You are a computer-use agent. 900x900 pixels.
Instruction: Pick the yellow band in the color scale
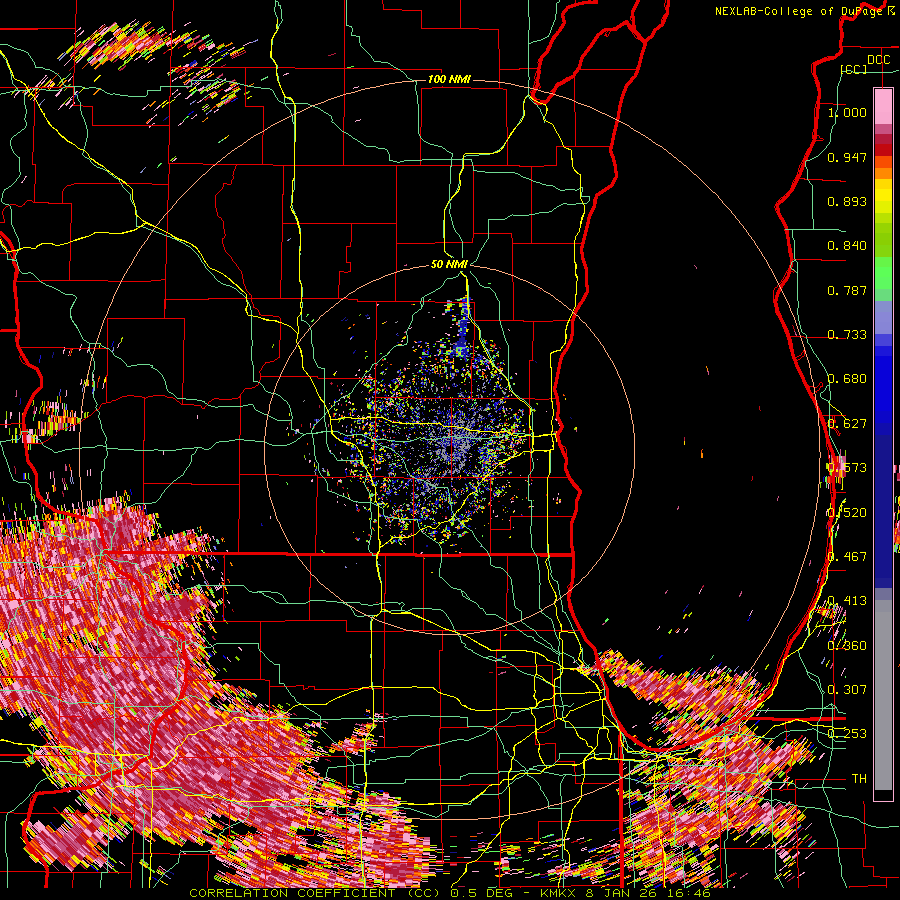pyautogui.click(x=883, y=197)
